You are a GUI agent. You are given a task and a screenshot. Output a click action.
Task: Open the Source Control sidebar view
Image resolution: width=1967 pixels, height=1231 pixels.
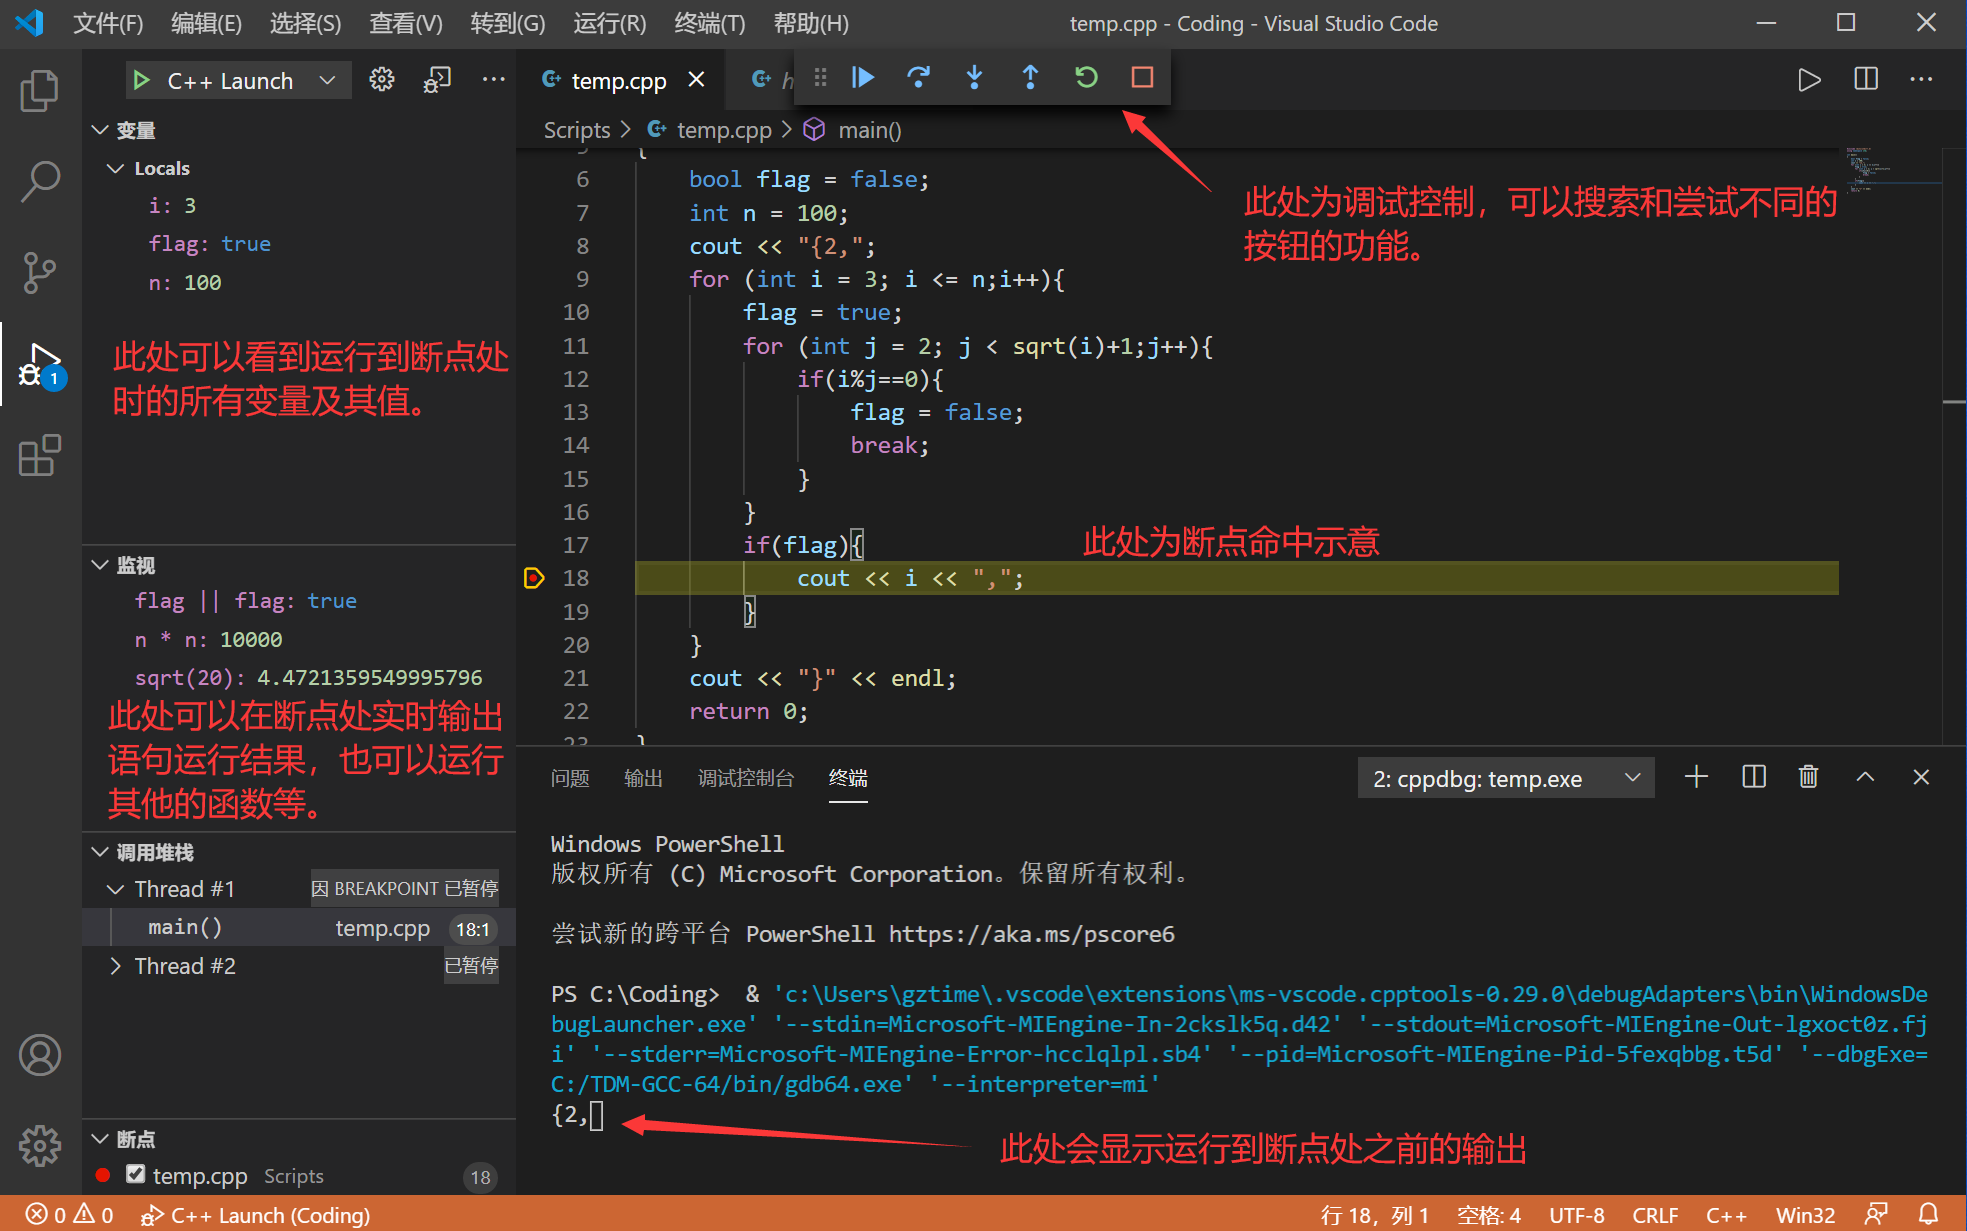tap(40, 272)
